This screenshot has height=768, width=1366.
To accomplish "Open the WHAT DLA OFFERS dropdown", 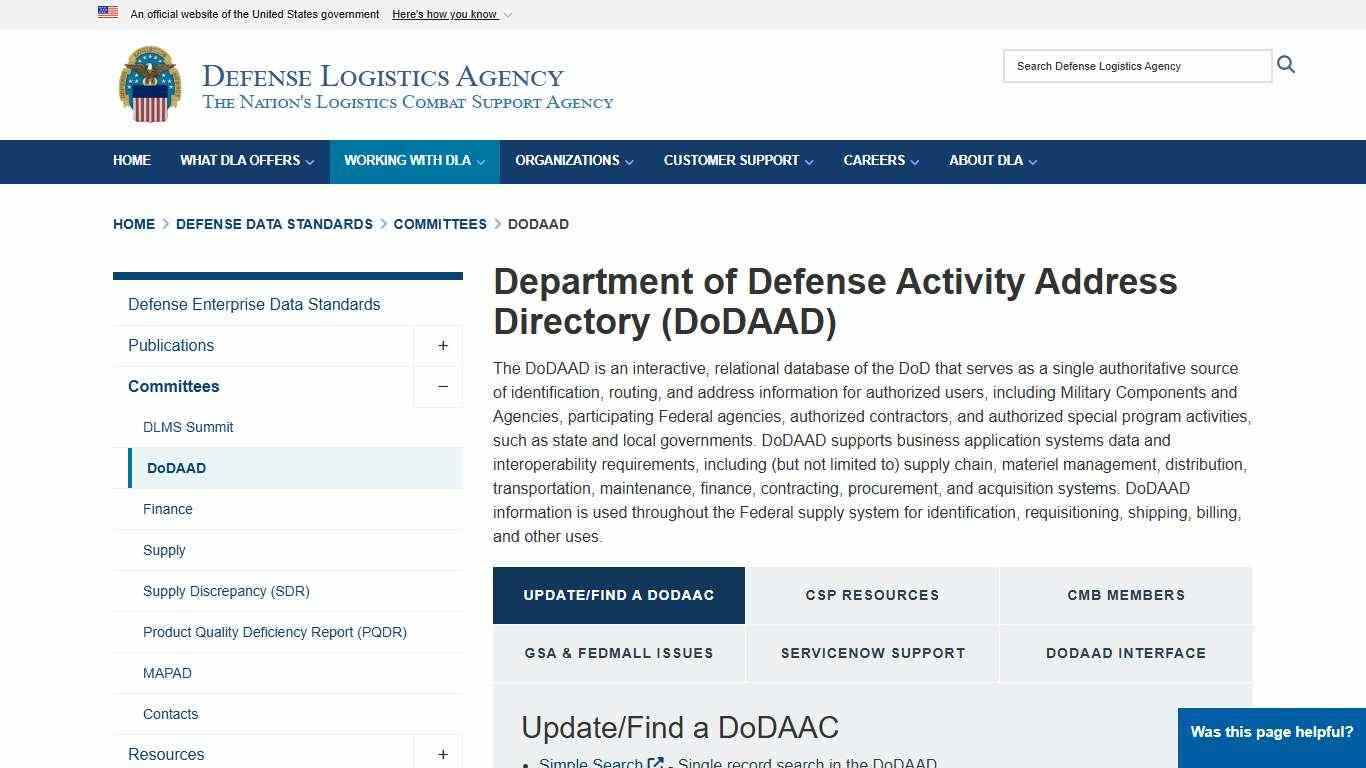I will click(246, 161).
